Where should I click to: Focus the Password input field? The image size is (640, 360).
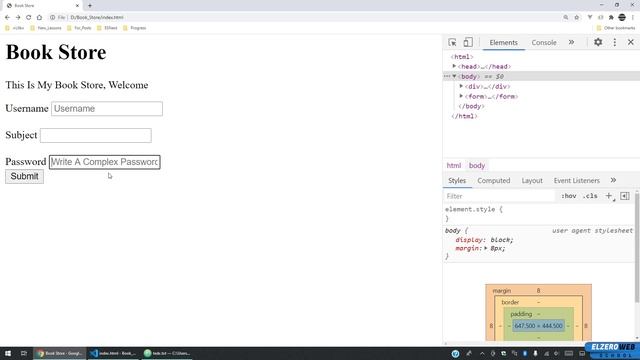pyautogui.click(x=104, y=162)
